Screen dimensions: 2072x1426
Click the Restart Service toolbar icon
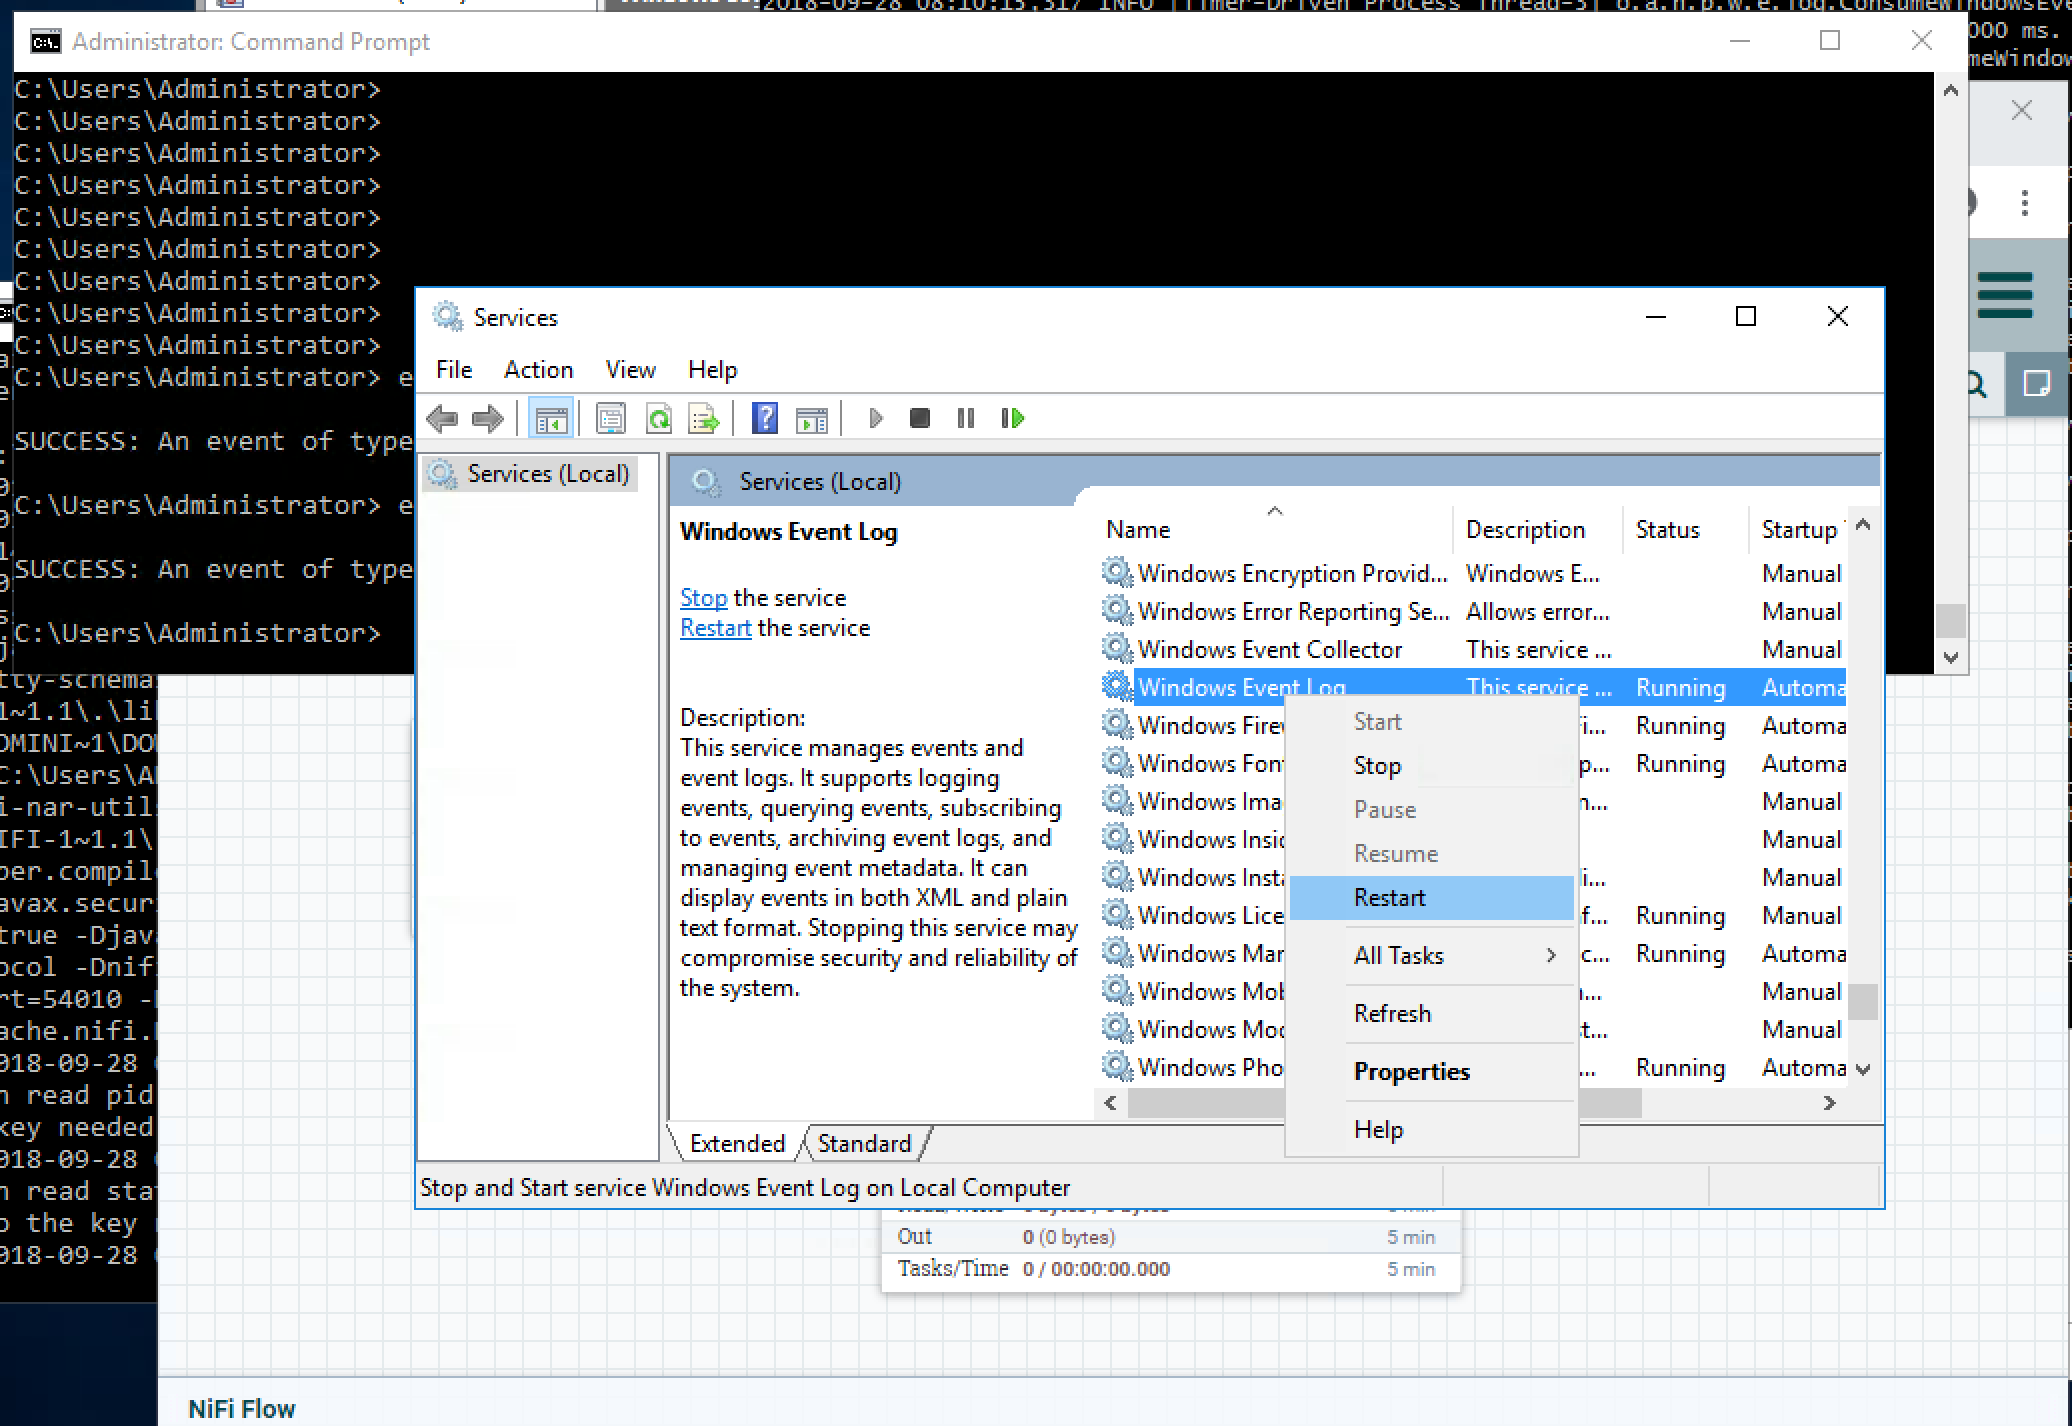click(x=1012, y=418)
